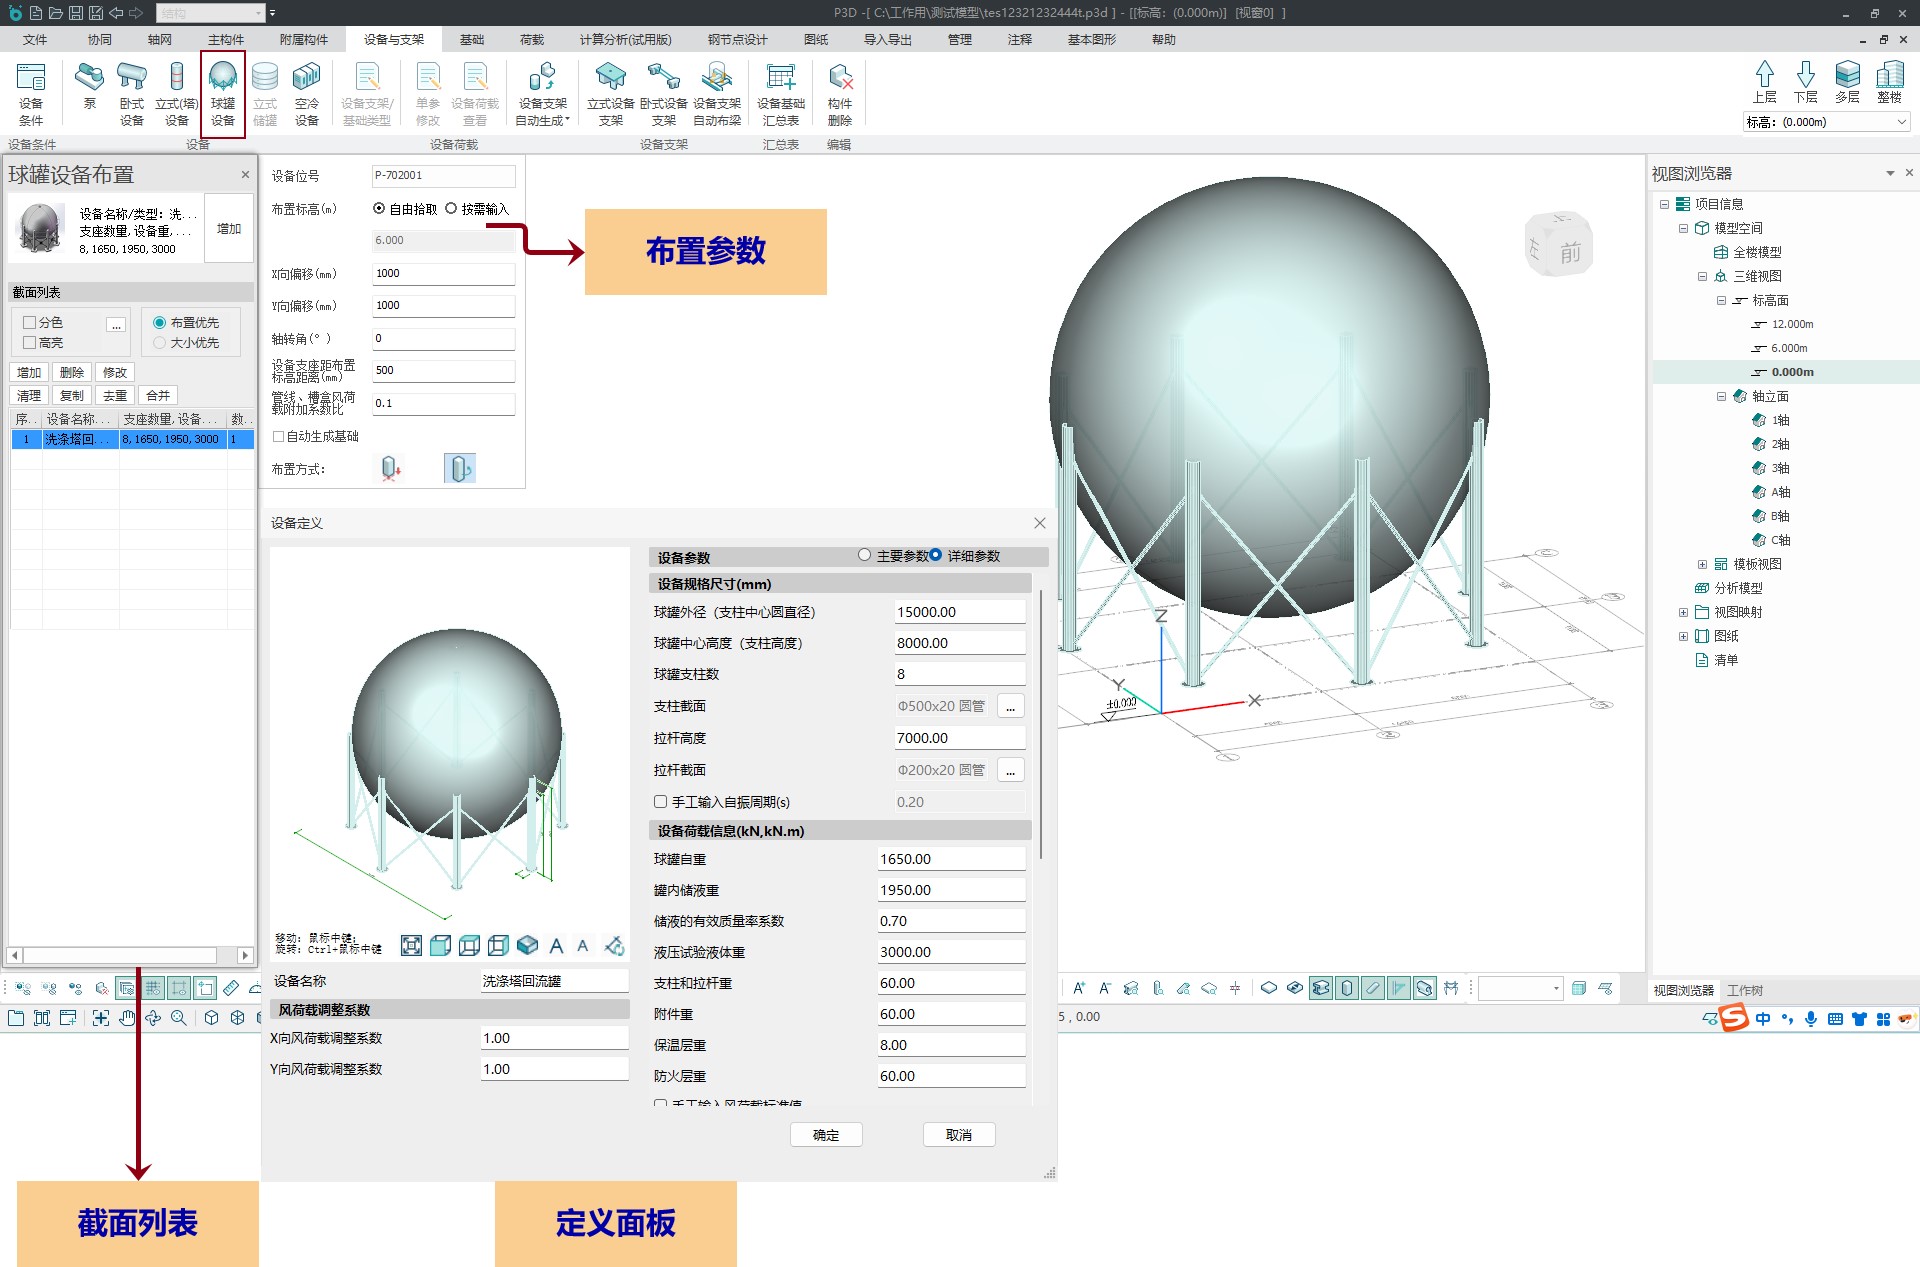Screen dimensions: 1920x1267
Task: Click the 球罐外径 input field
Action: [958, 612]
